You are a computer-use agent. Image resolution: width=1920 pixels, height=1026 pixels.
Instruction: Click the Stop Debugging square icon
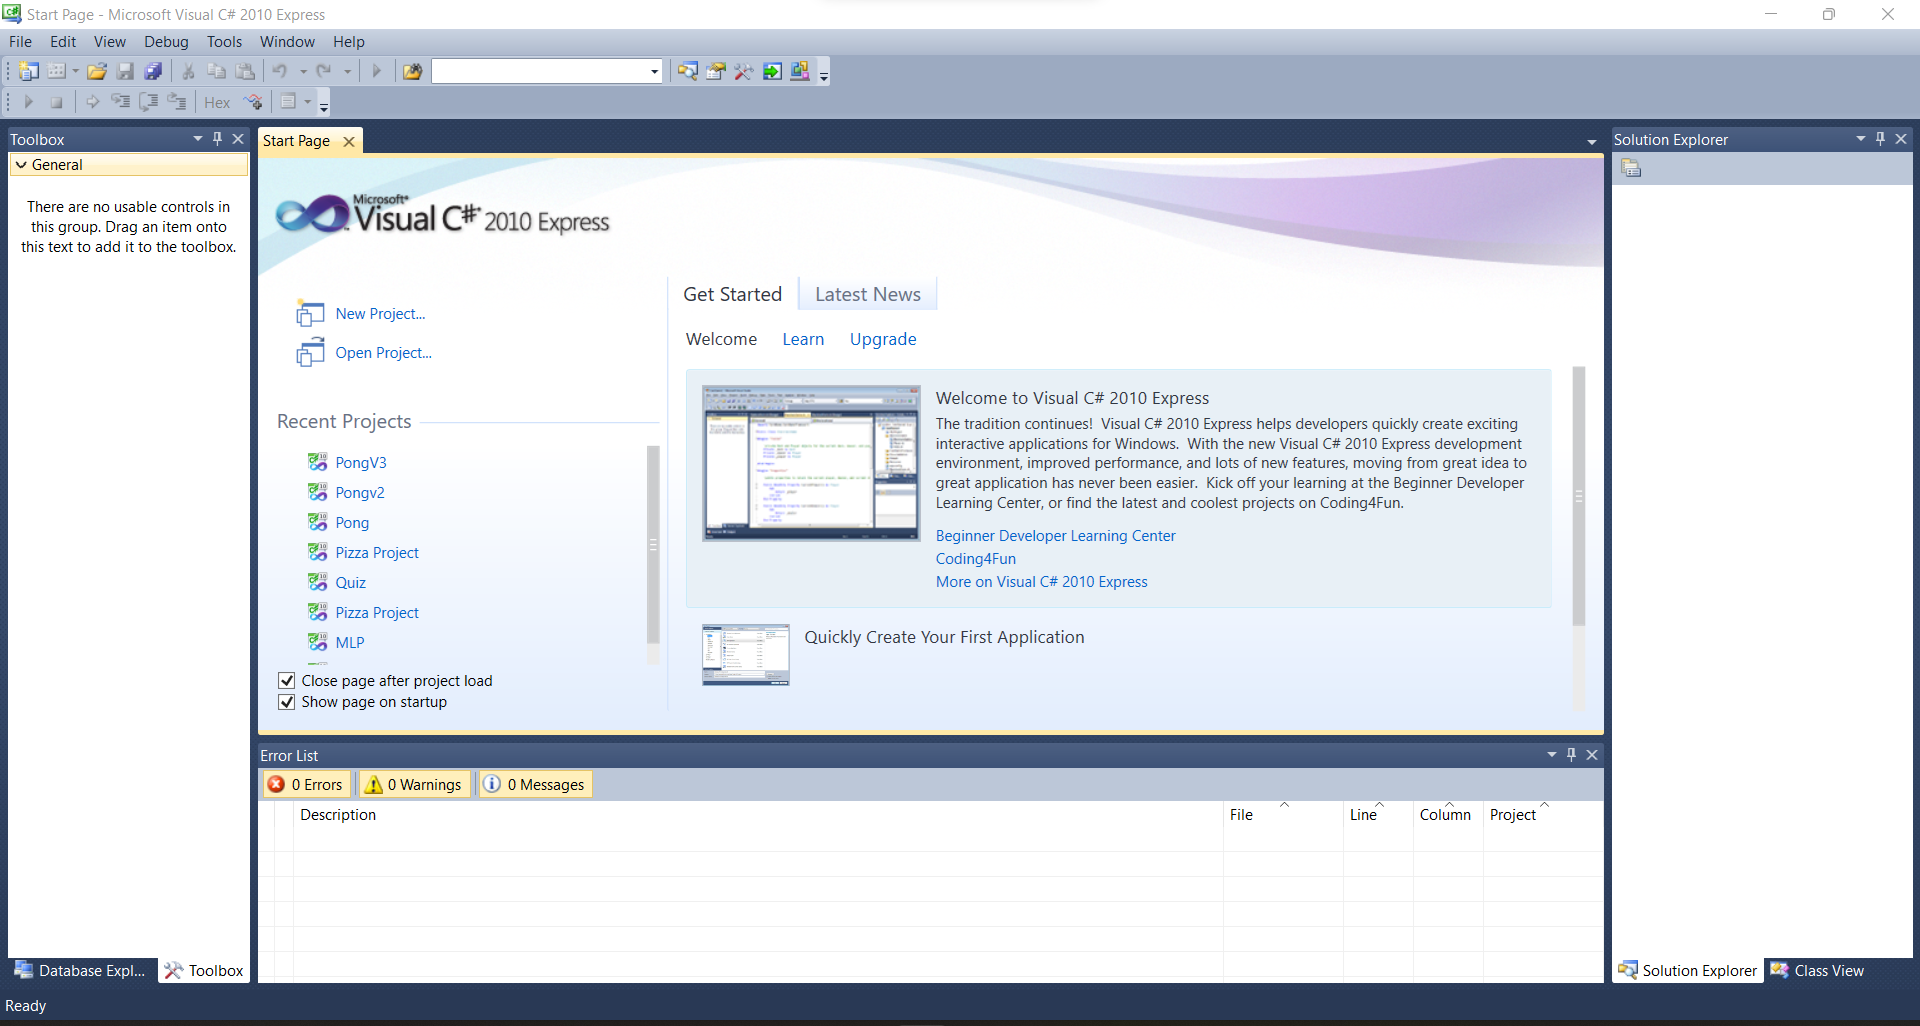point(57,102)
